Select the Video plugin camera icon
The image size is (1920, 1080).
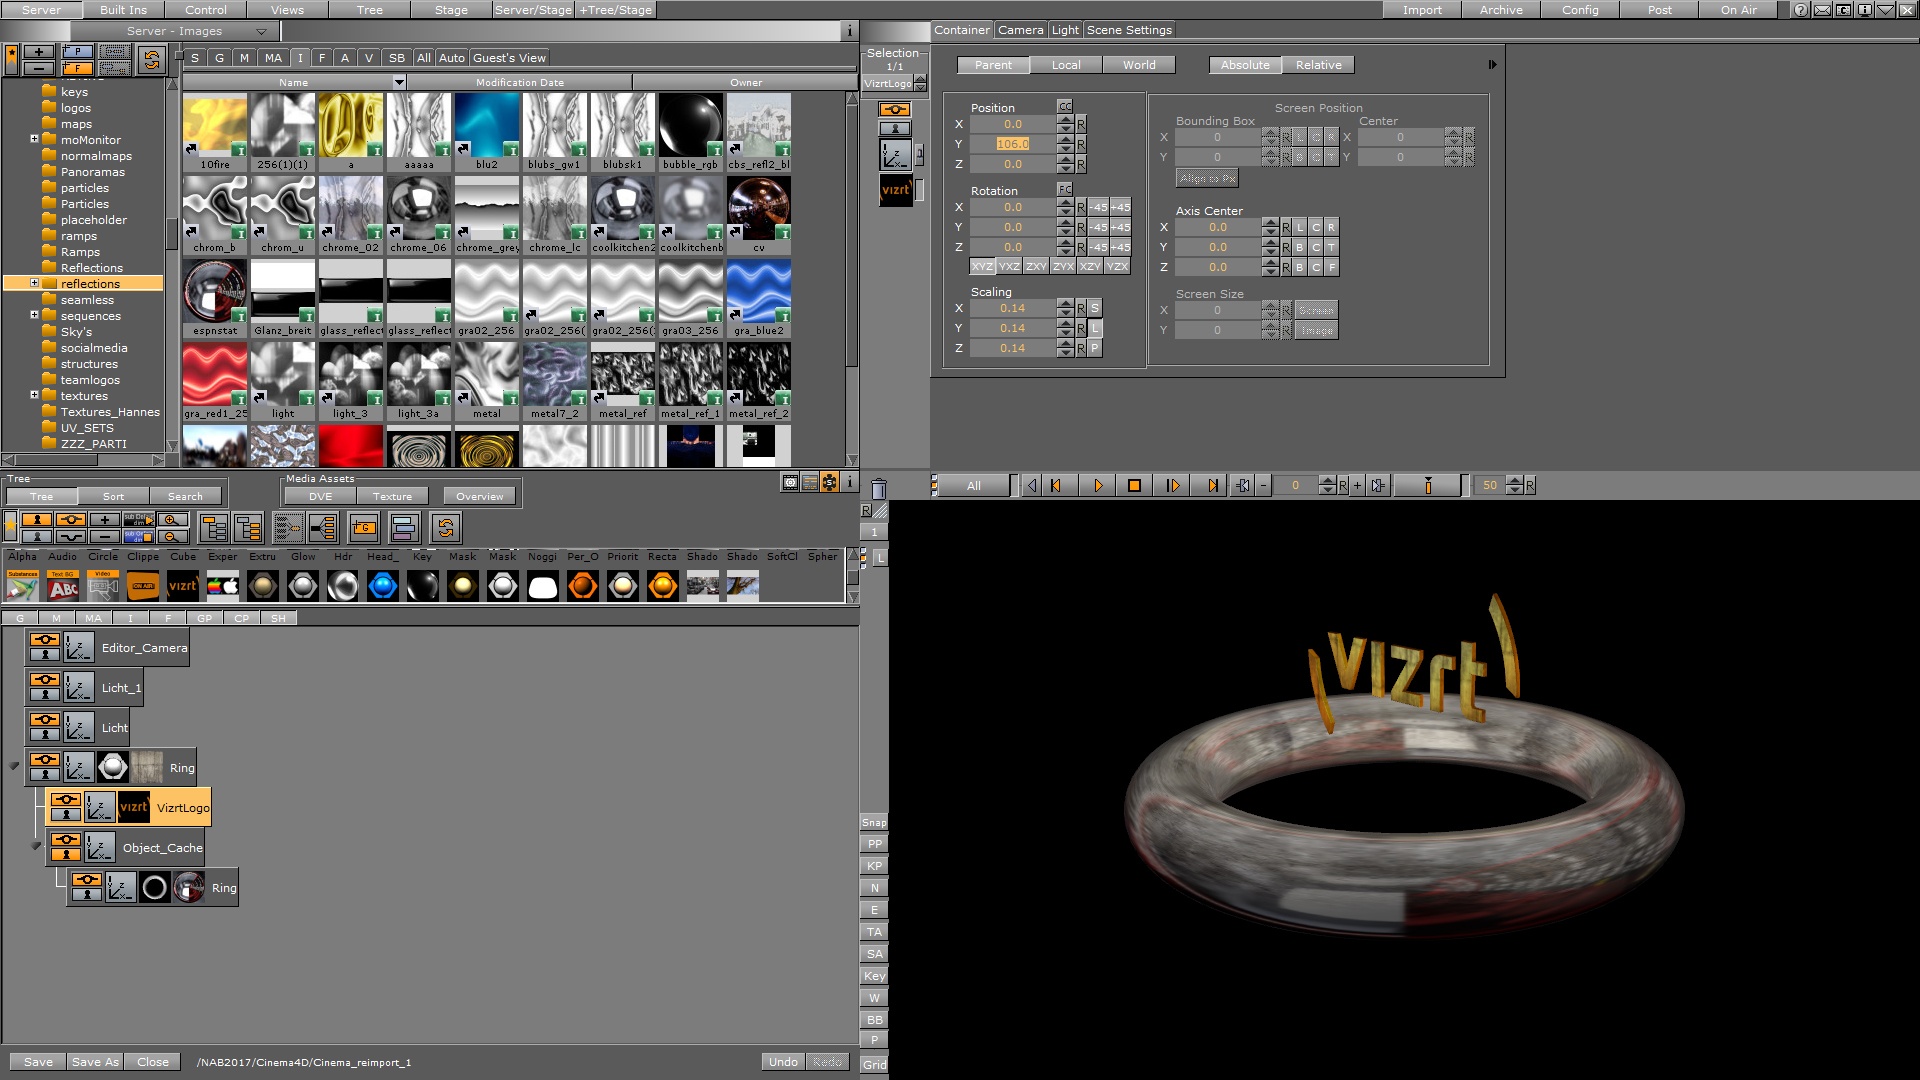point(103,586)
